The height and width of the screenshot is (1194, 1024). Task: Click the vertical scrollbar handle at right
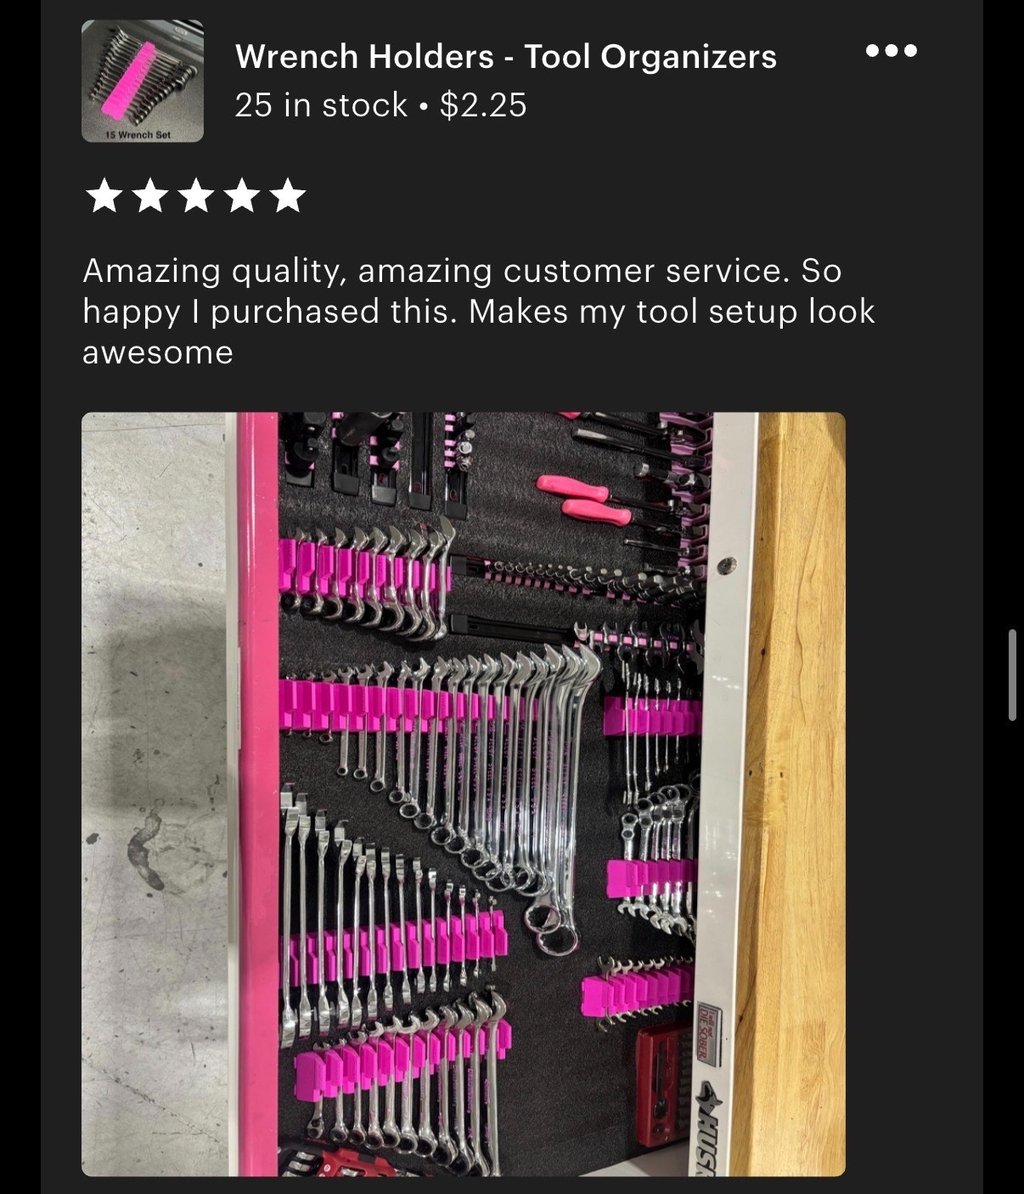pos(1012,675)
